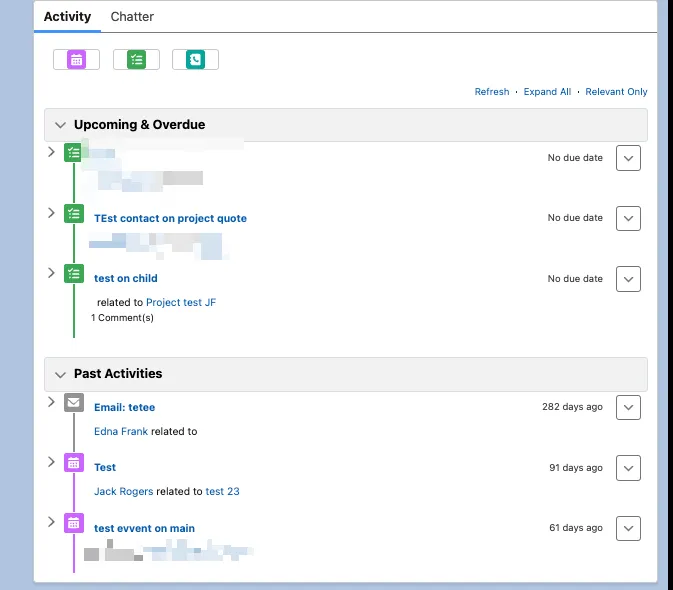Screen dimensions: 673x590
Task: Click the 1 Comment(s) text
Action: (122, 318)
